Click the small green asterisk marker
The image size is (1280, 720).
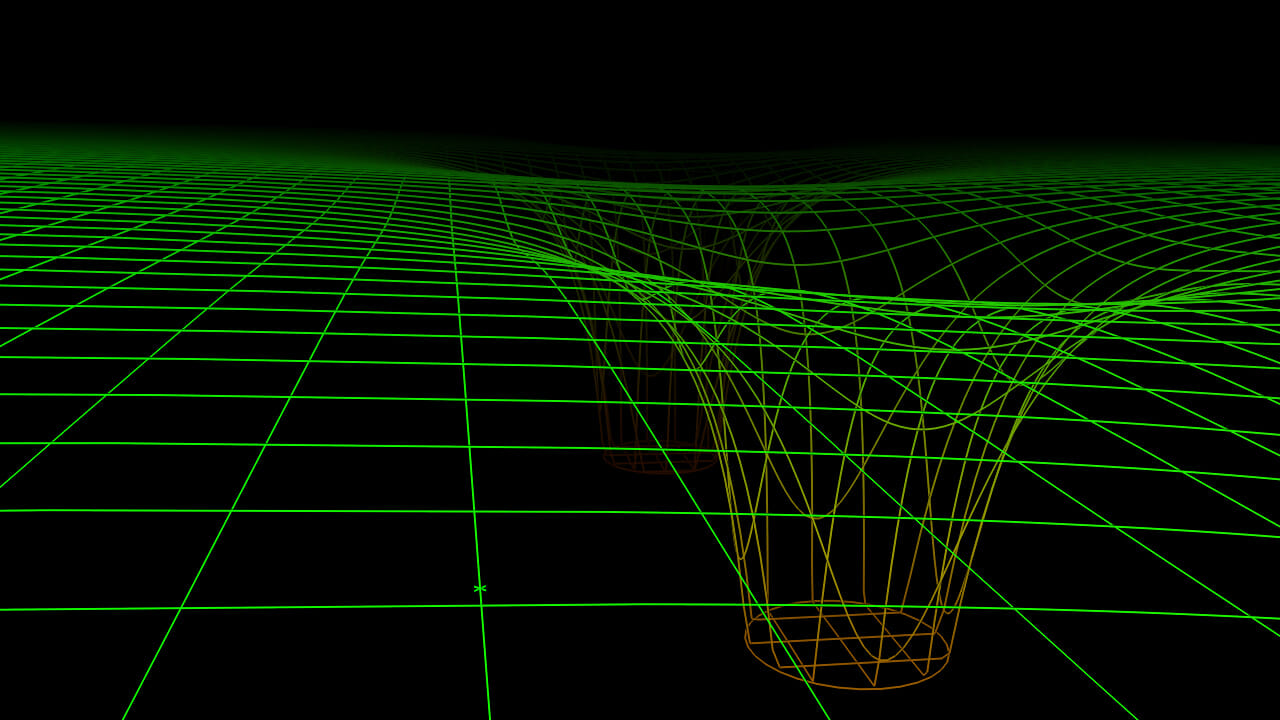tap(480, 589)
